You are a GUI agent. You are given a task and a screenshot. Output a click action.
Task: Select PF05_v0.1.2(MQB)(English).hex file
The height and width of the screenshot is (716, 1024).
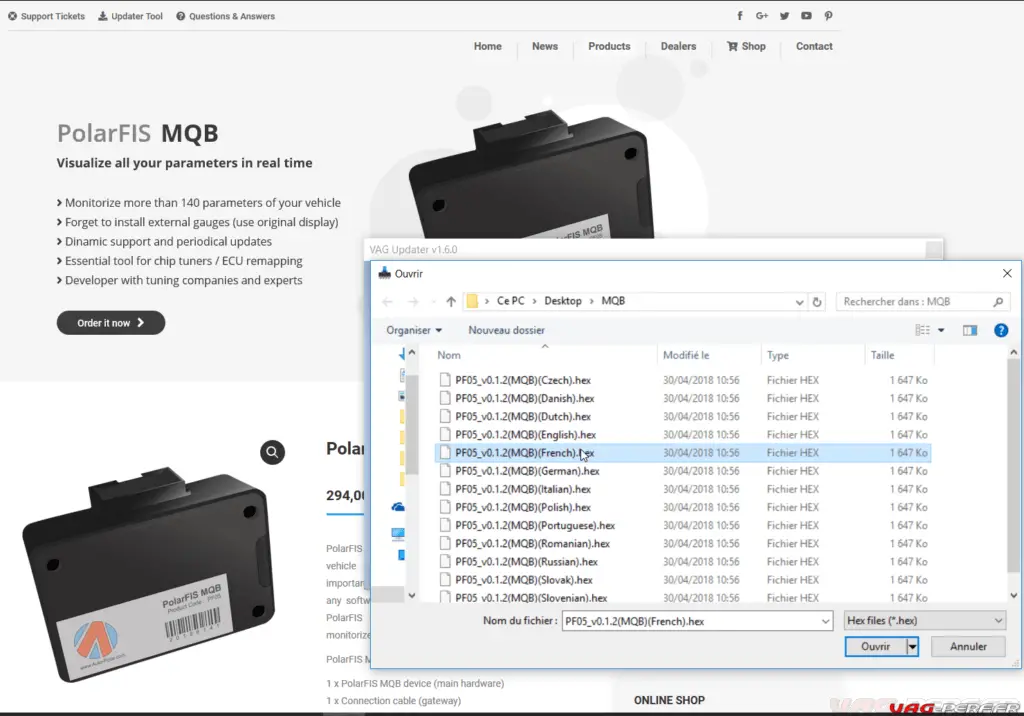[683, 434]
